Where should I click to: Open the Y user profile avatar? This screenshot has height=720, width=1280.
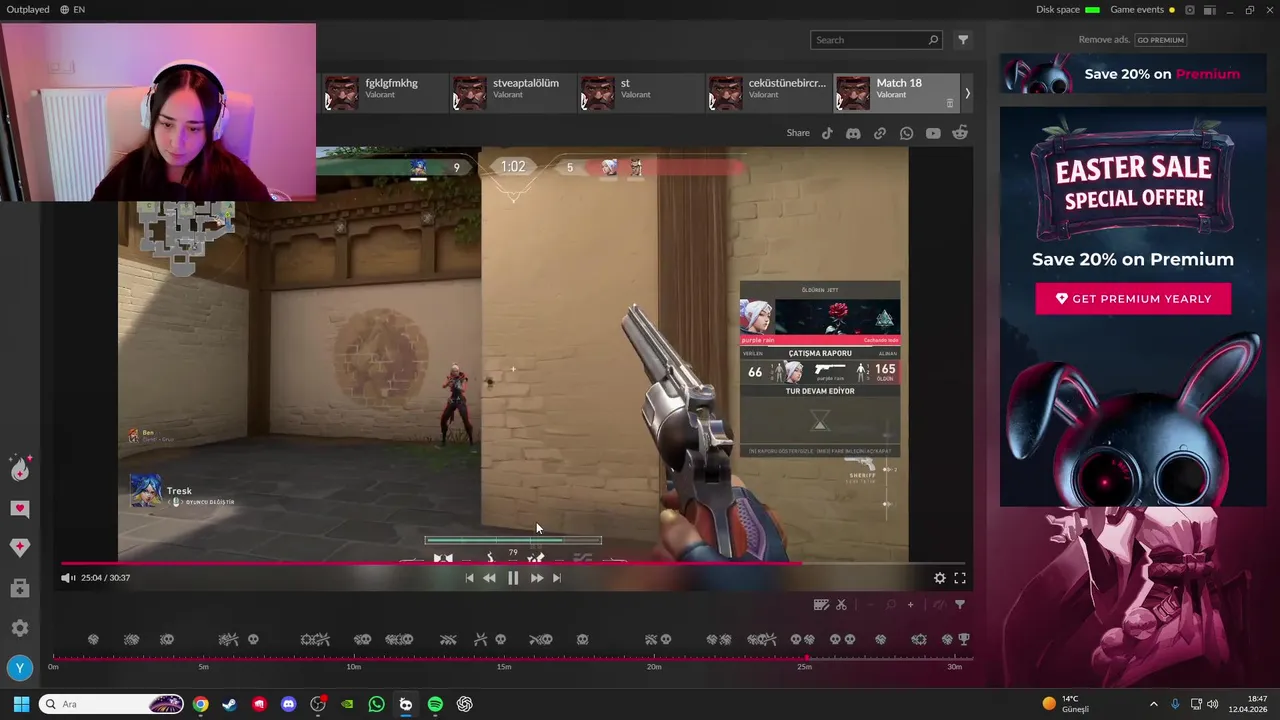19,668
